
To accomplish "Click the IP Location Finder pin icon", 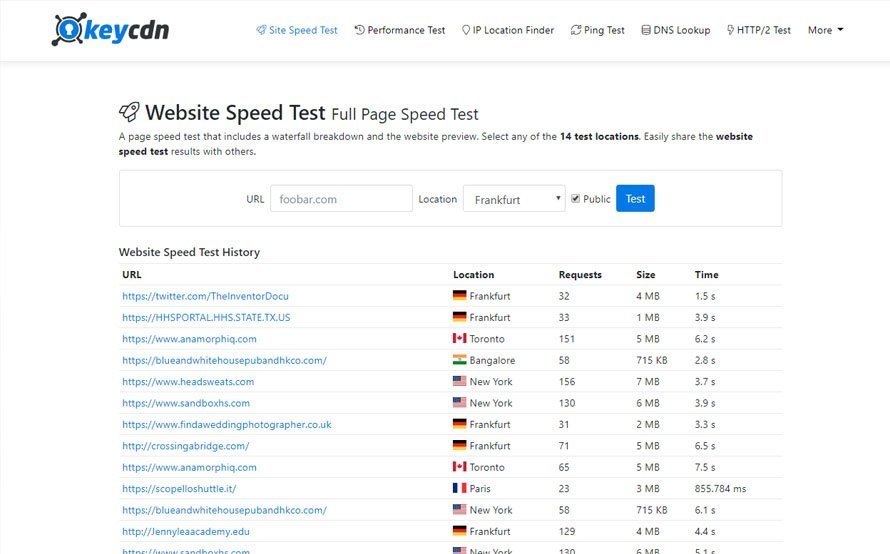I will (x=466, y=30).
